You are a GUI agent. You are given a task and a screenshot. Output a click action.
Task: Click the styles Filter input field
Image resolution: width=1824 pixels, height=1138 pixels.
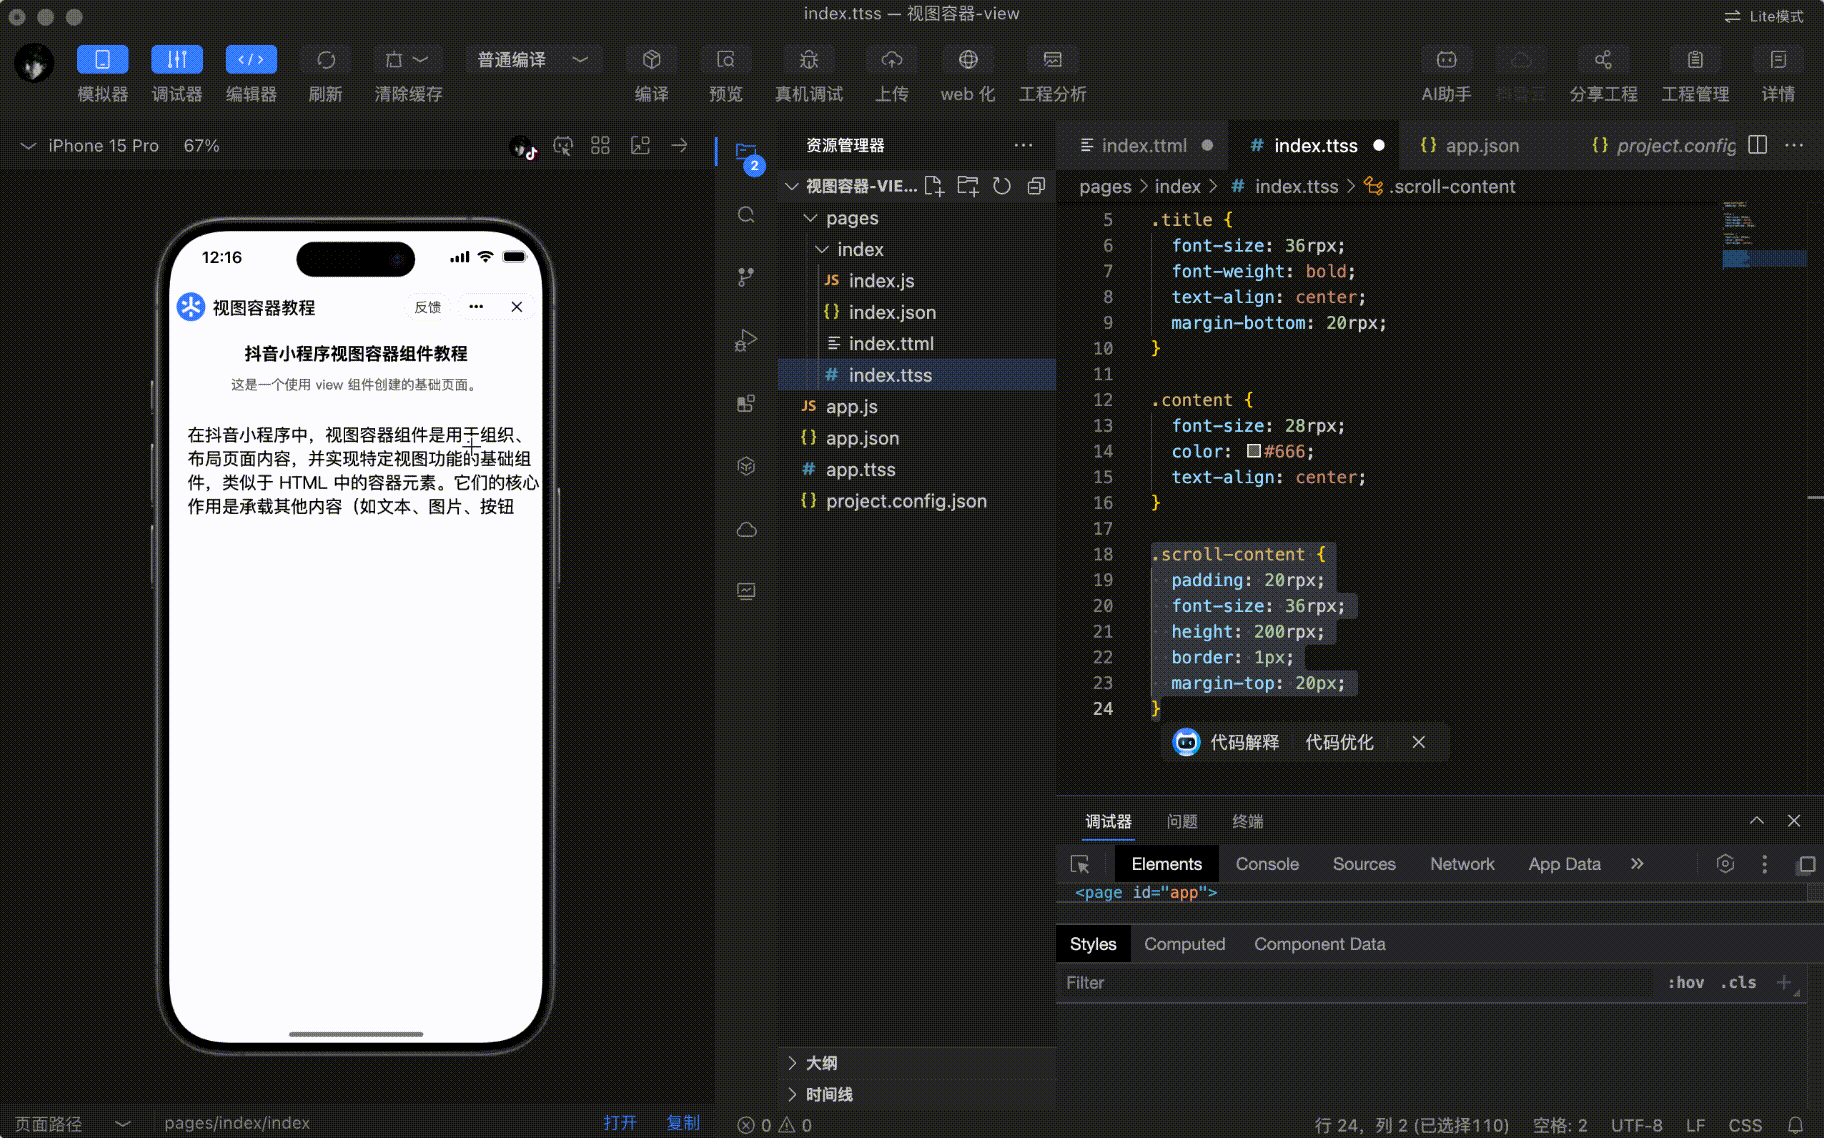point(1355,983)
